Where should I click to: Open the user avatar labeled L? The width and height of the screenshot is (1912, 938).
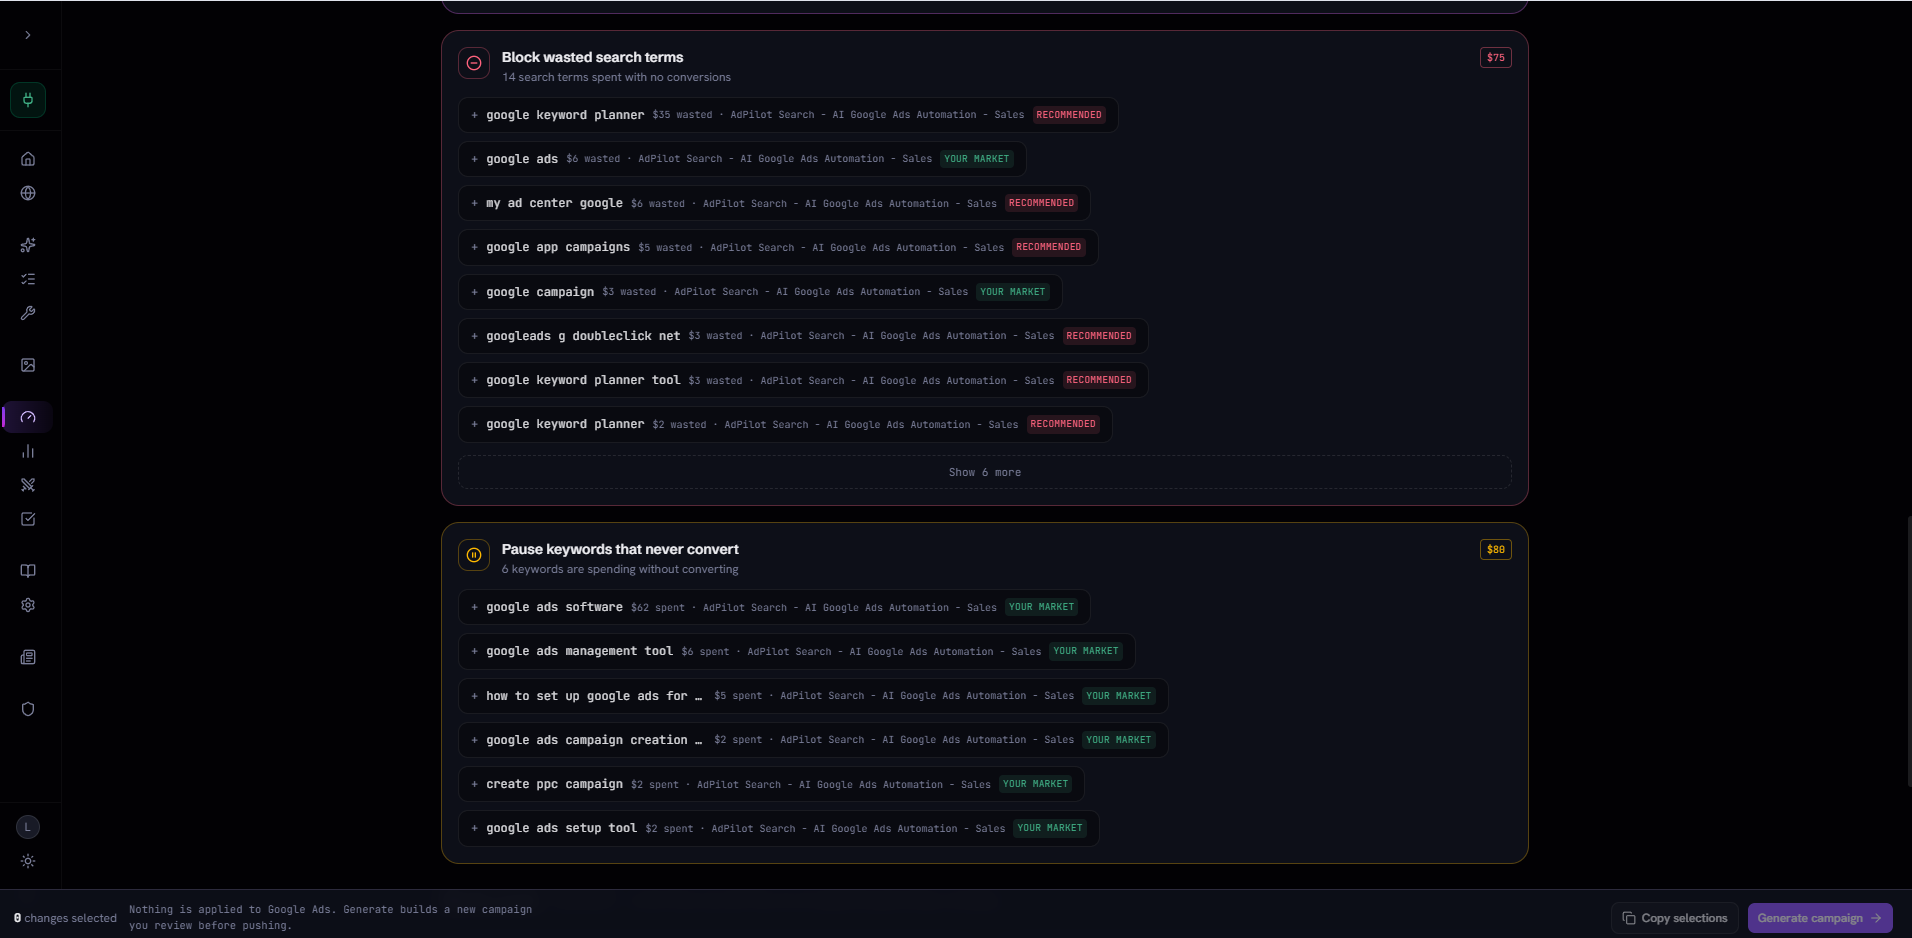coord(28,827)
